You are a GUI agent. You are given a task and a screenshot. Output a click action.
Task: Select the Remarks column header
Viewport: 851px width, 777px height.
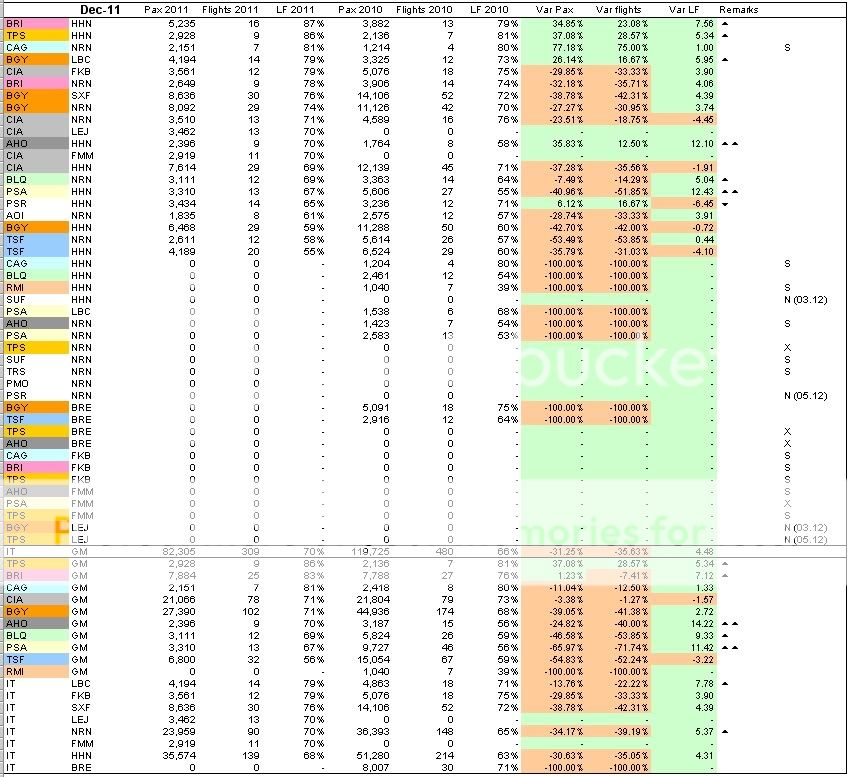click(x=738, y=9)
